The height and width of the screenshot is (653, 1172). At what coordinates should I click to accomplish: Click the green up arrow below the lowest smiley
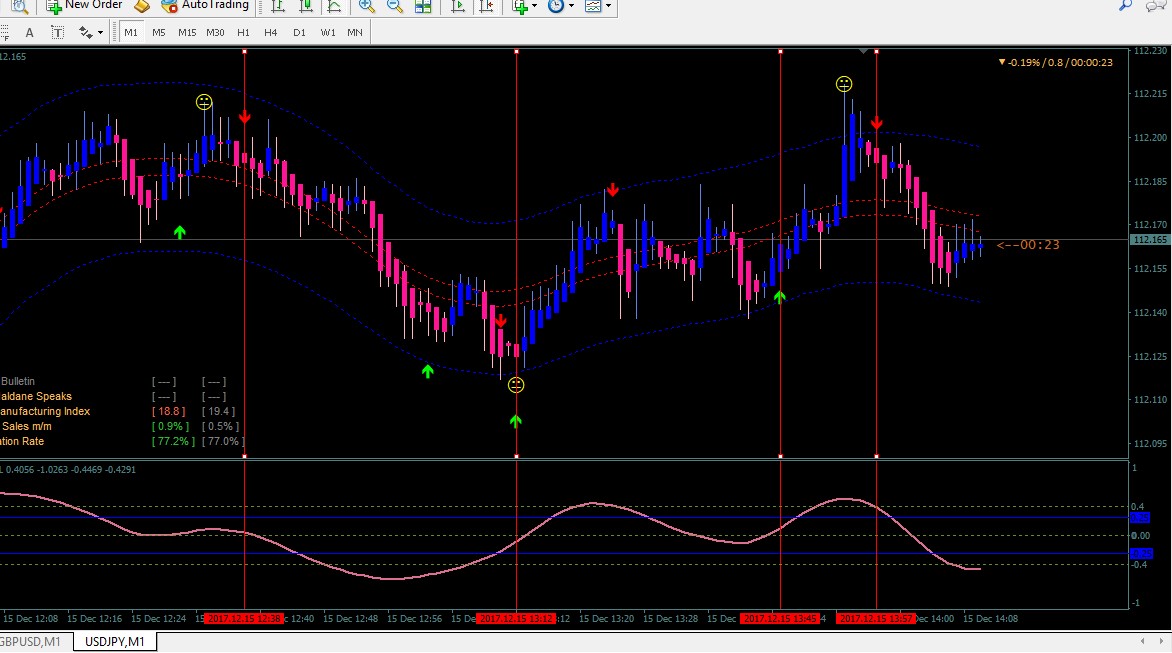[516, 421]
